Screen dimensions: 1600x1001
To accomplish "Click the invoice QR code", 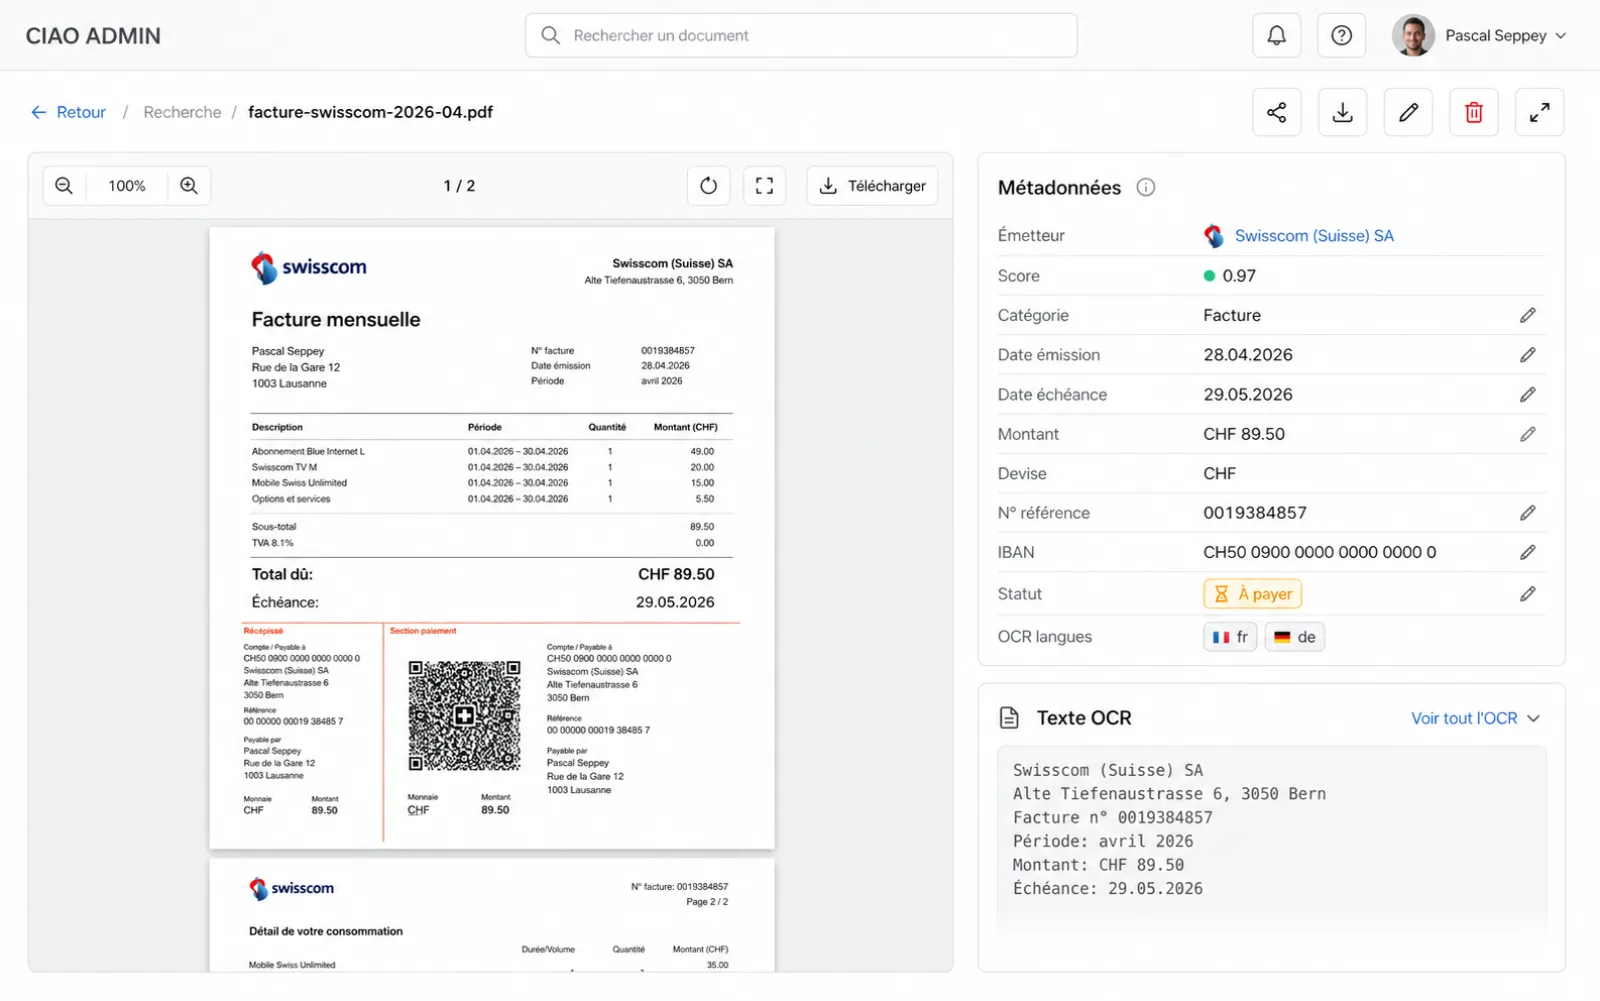I will tap(464, 715).
